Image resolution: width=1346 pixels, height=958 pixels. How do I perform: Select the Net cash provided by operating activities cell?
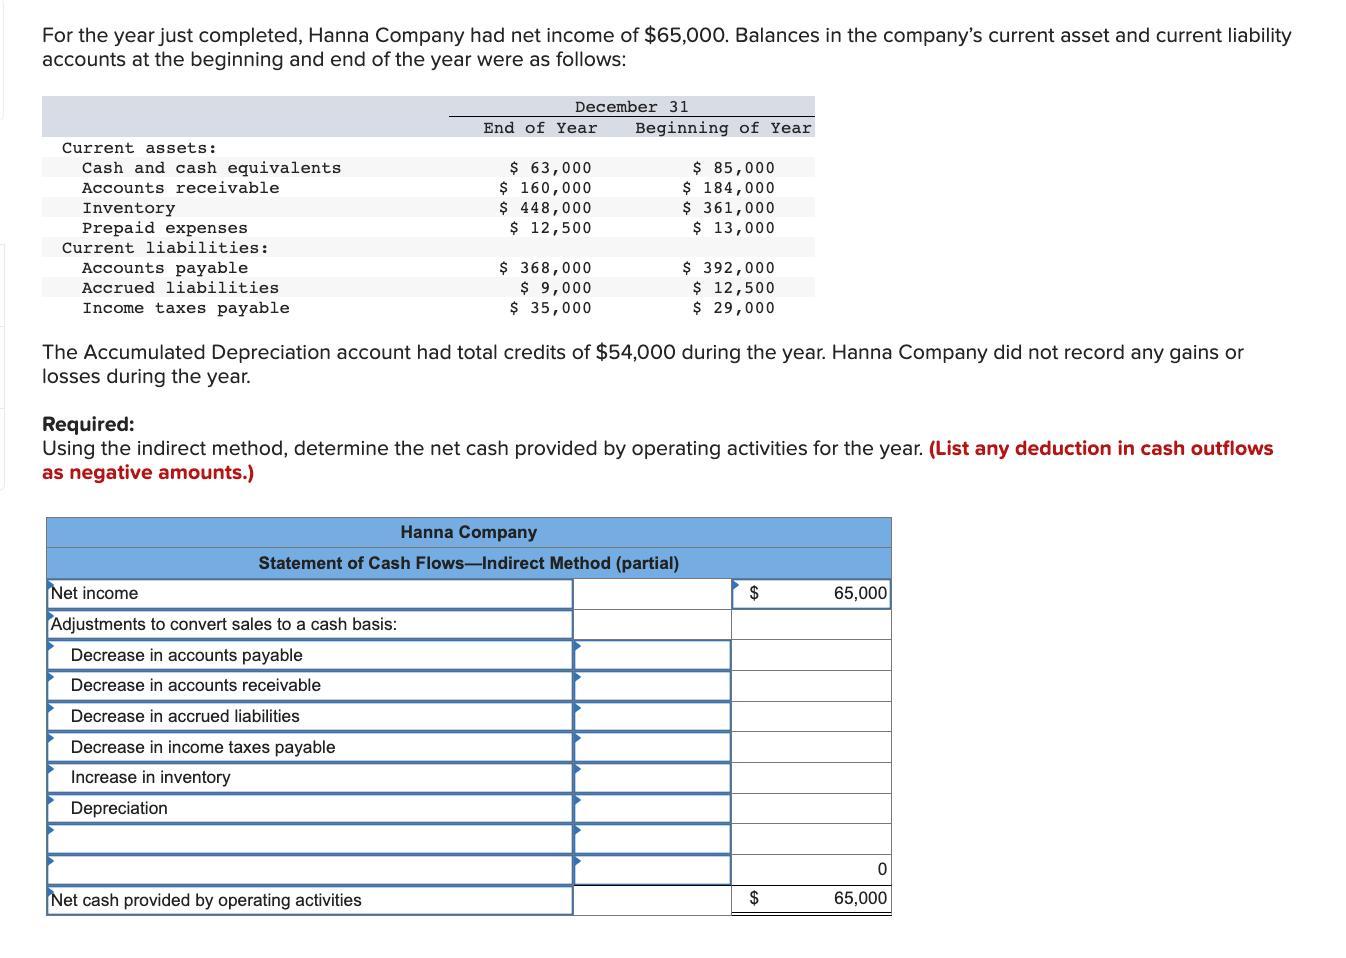pos(310,900)
